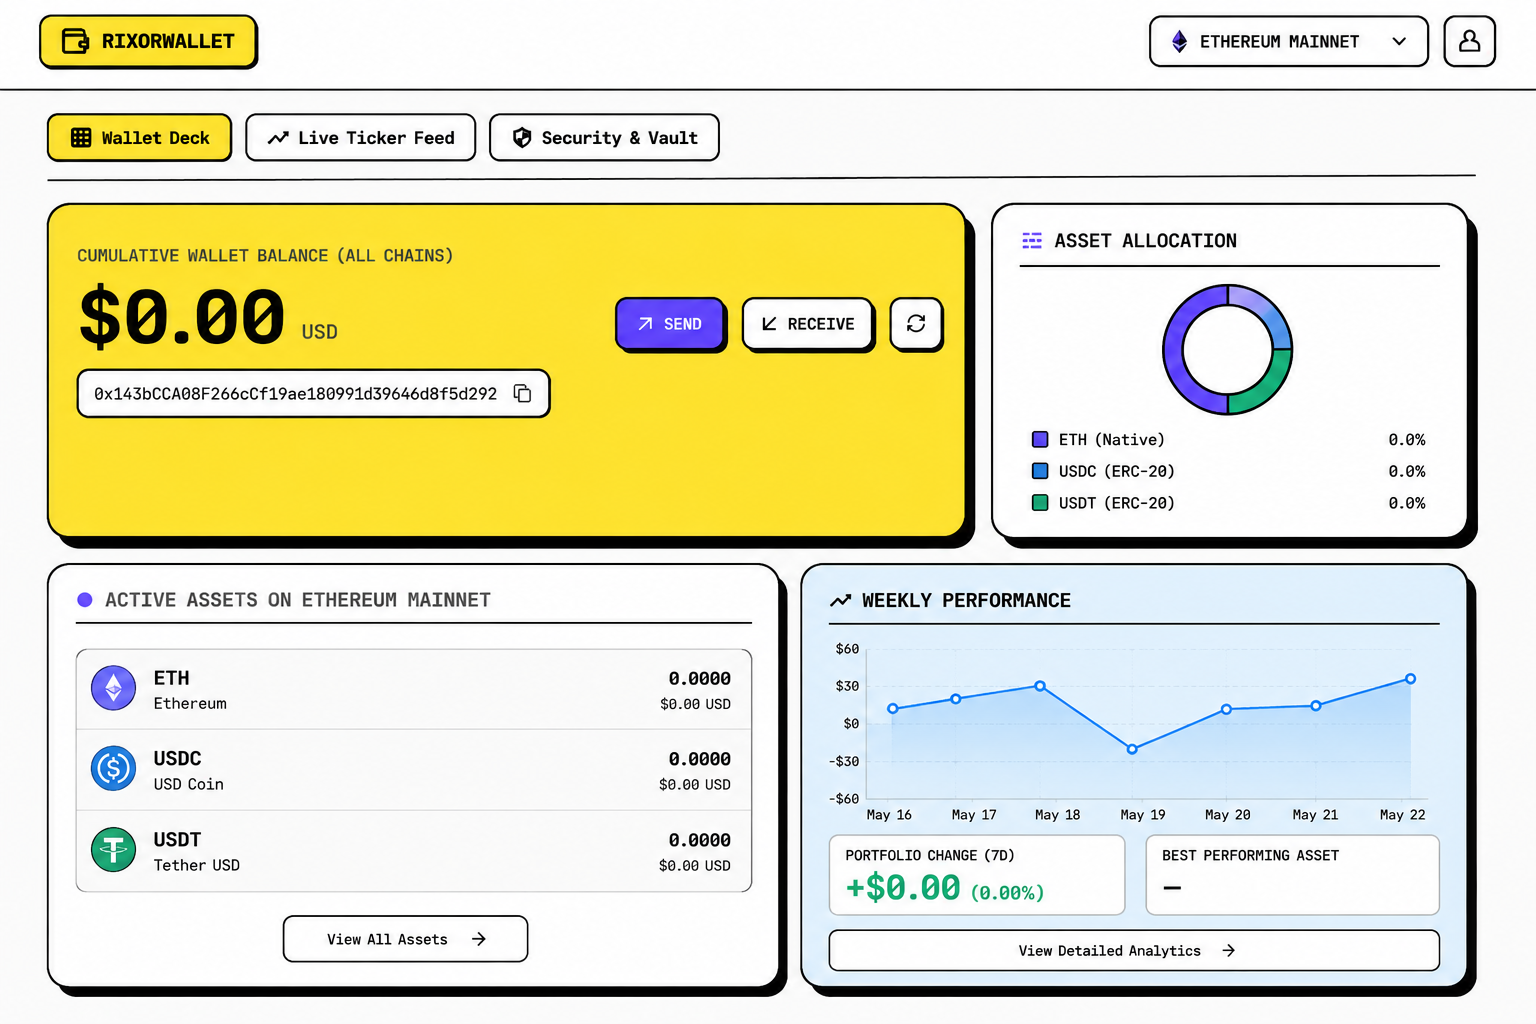
Task: Click the ETH (Native) 0.0% value
Action: [1406, 439]
